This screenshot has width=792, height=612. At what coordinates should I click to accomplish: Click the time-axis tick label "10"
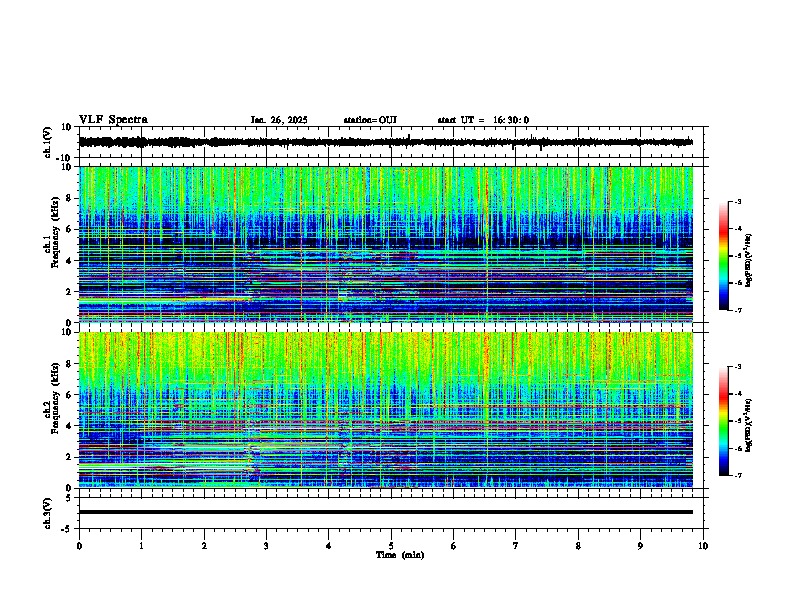pos(703,546)
